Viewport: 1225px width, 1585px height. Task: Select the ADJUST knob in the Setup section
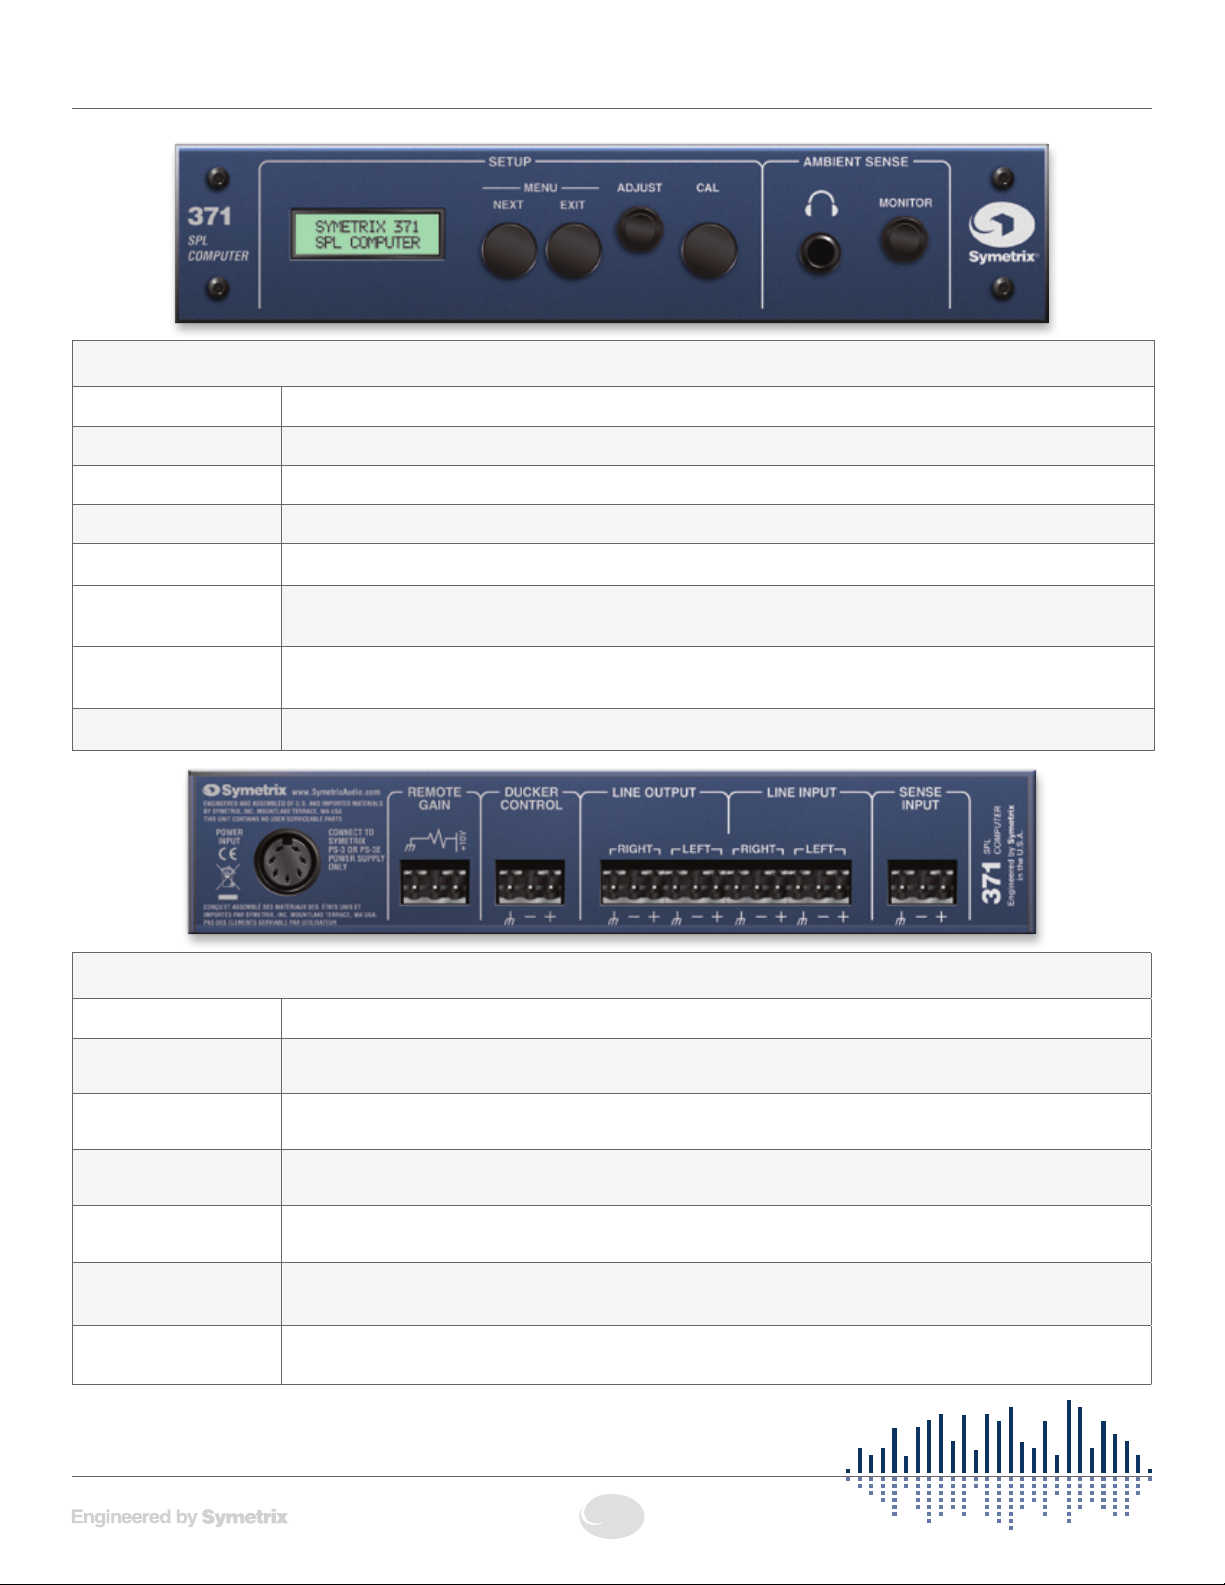[x=640, y=229]
